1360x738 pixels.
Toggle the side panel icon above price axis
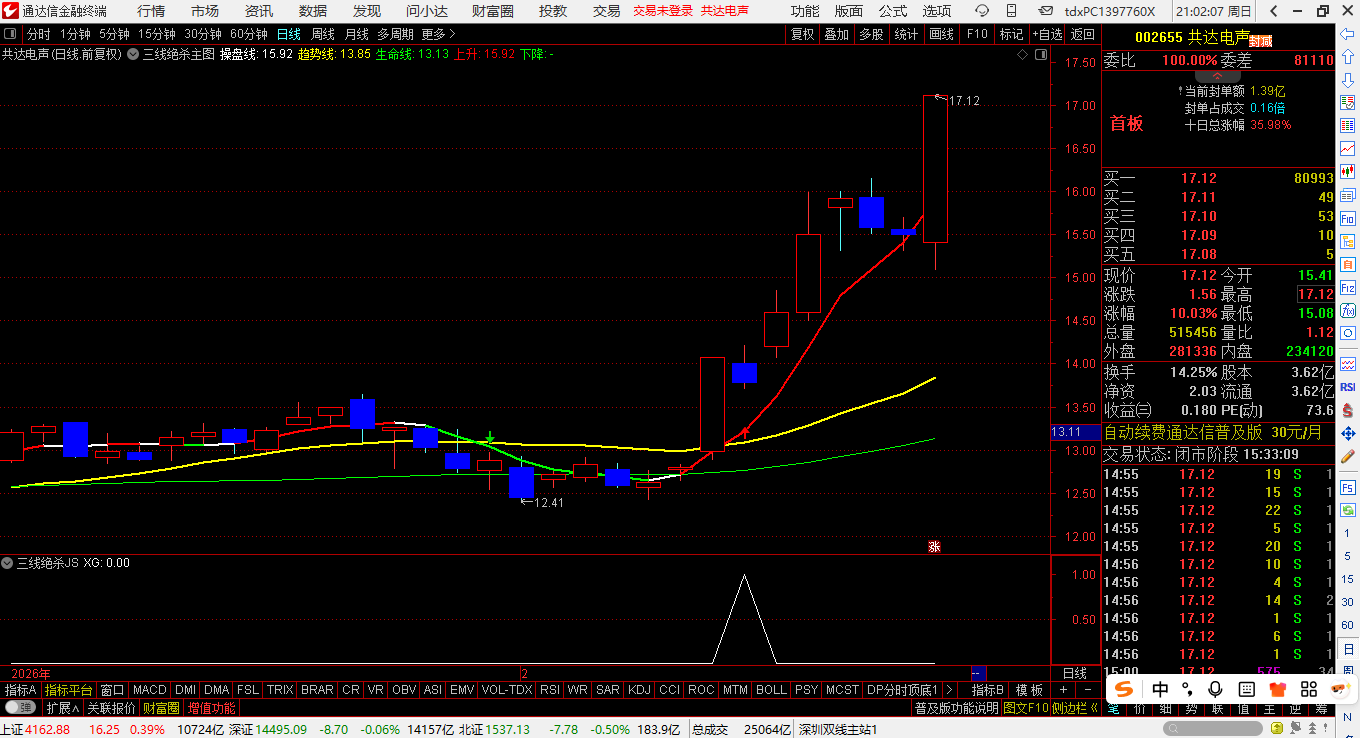pyautogui.click(x=1041, y=54)
